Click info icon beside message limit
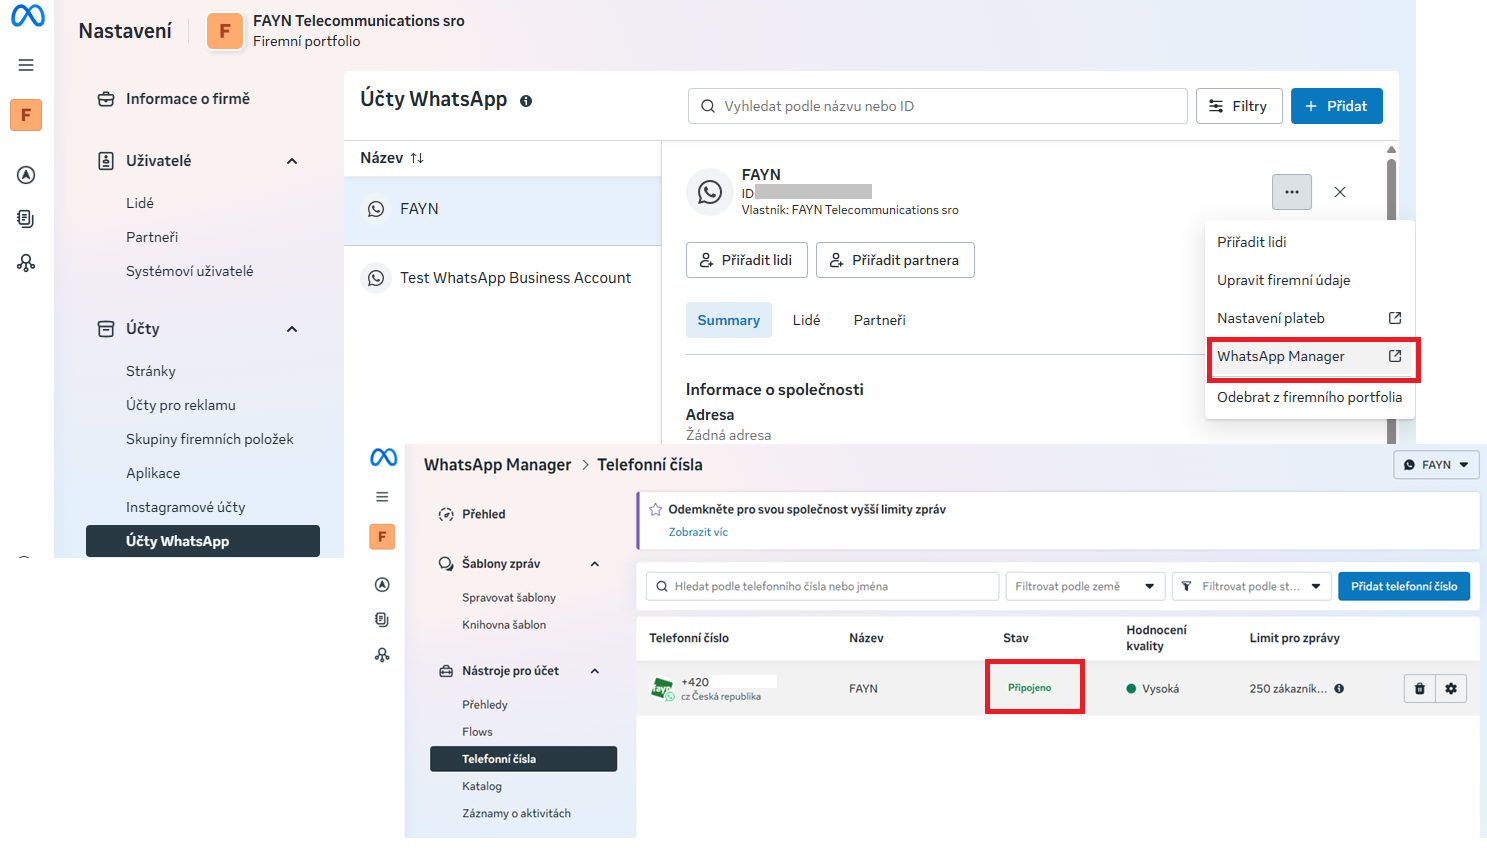This screenshot has width=1487, height=862. 1339,688
